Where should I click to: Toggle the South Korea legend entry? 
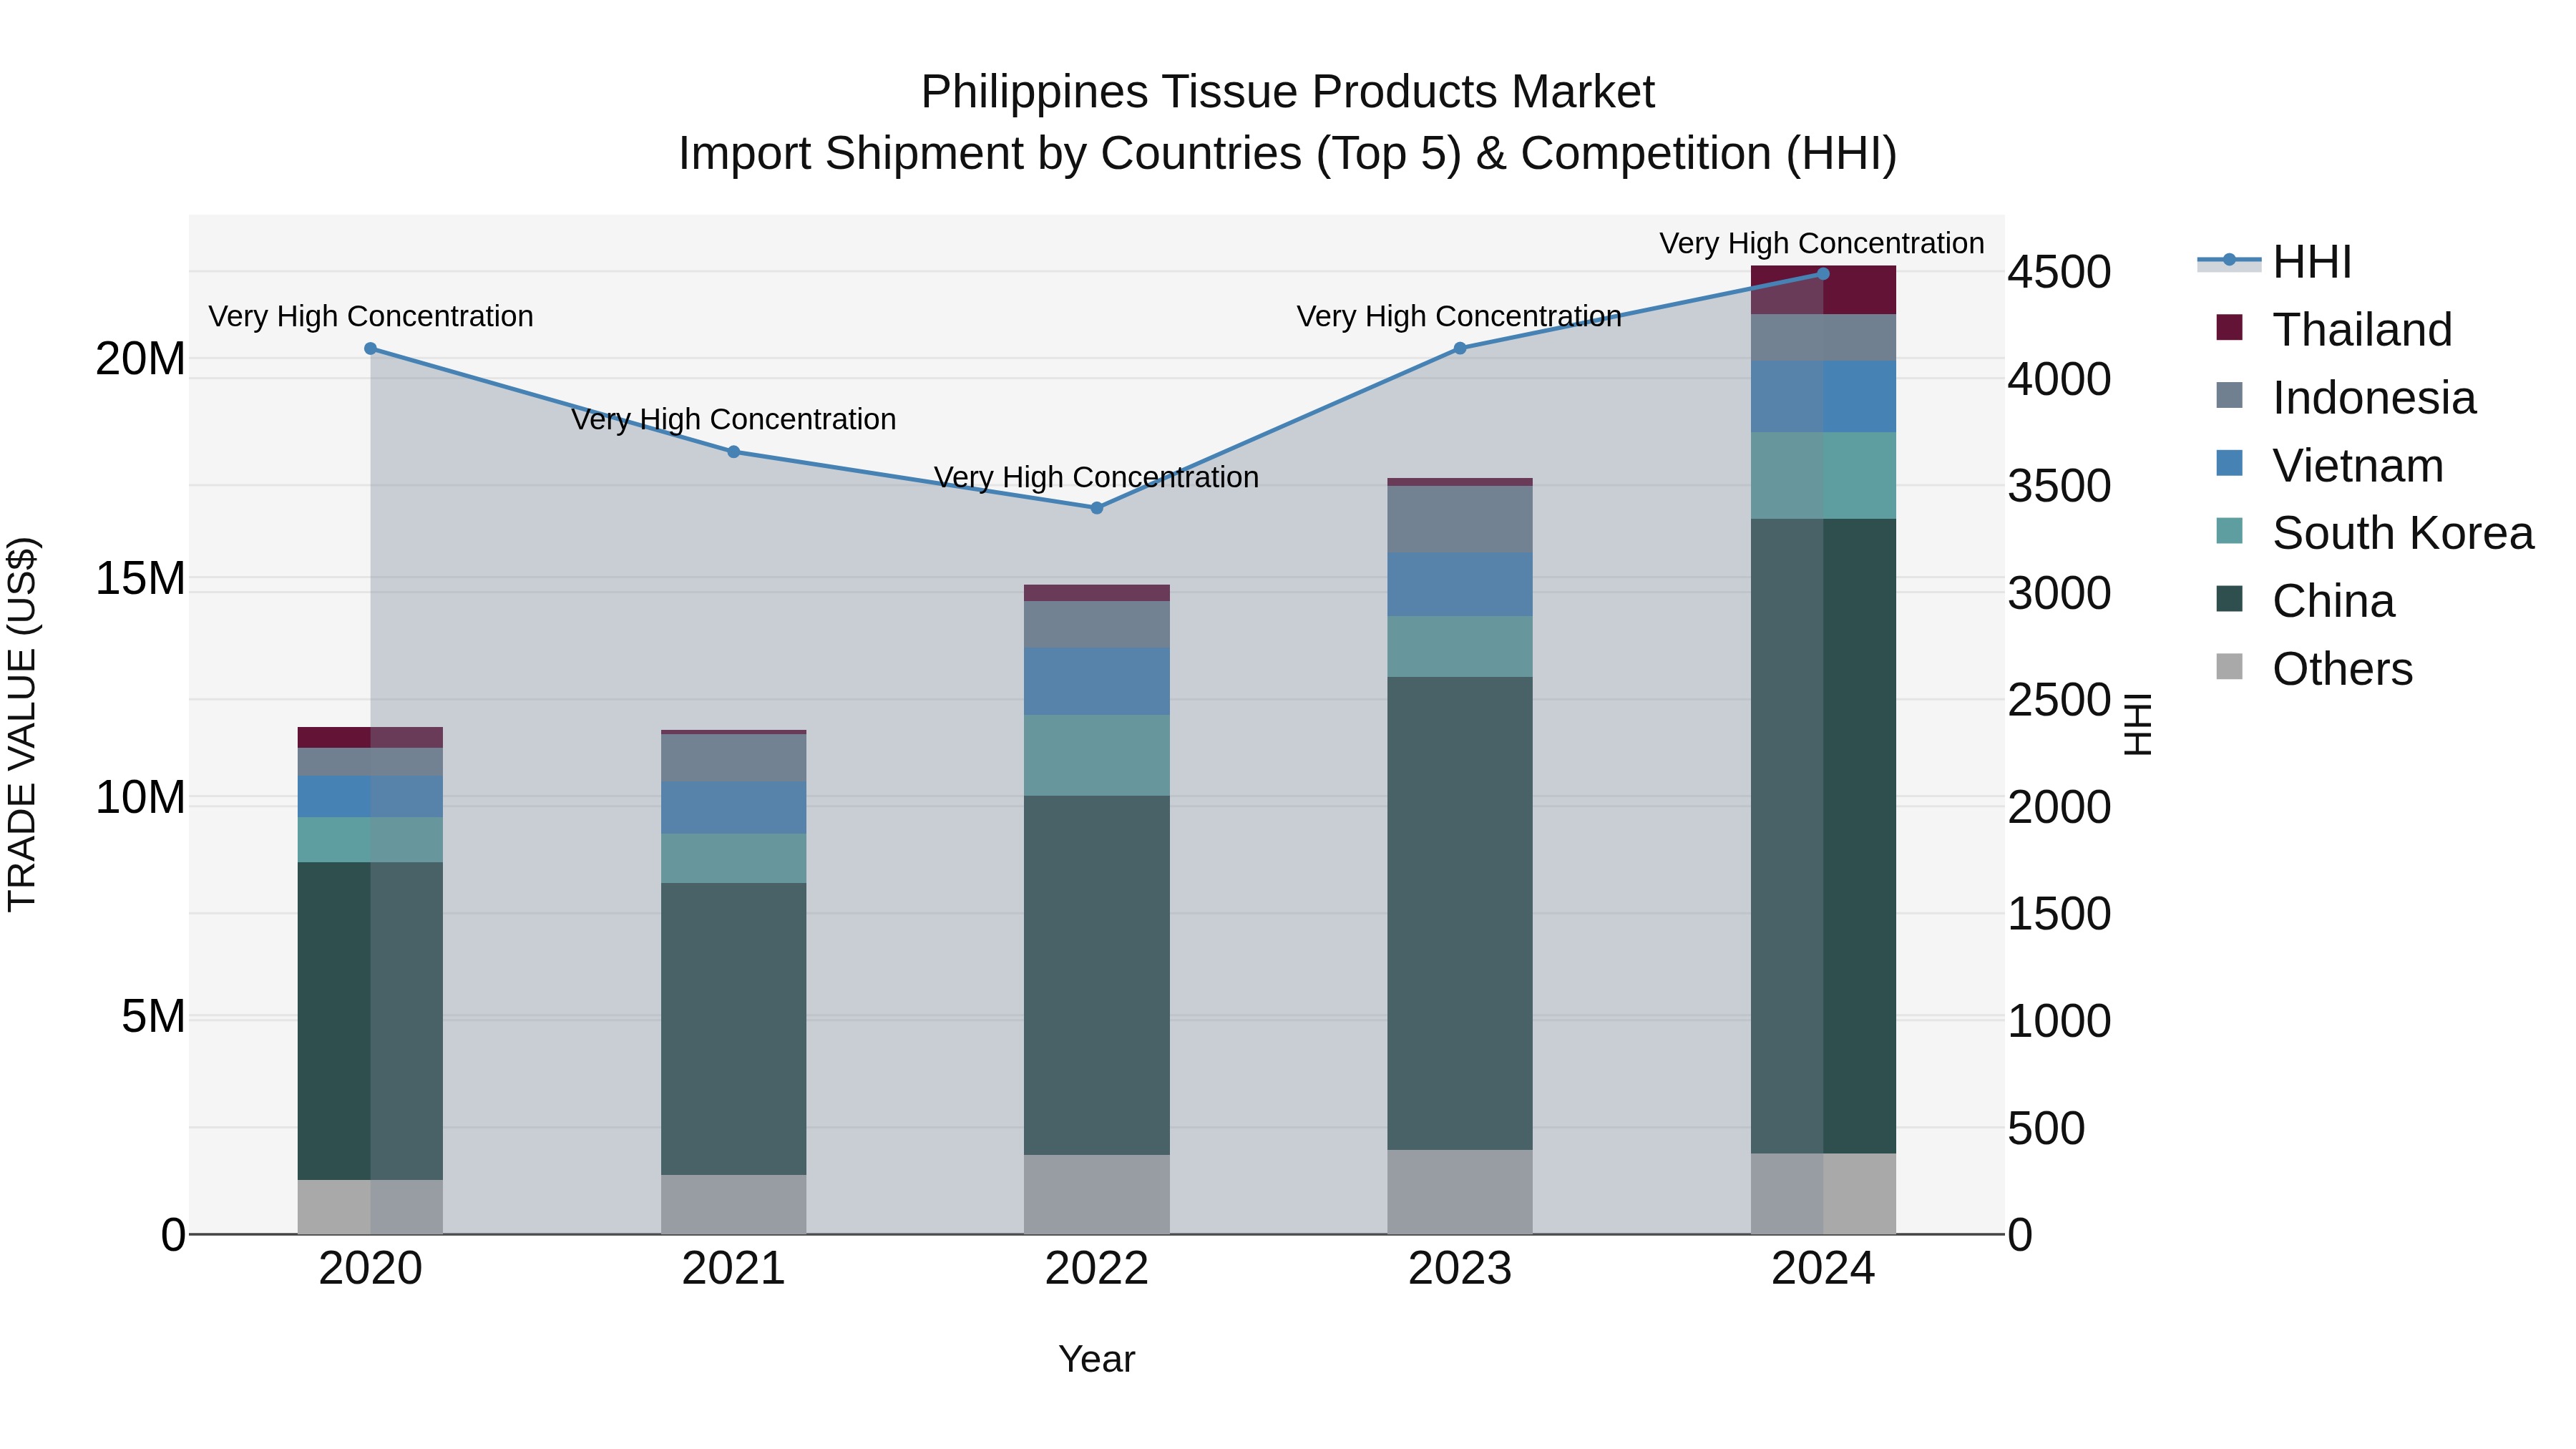2375,532
